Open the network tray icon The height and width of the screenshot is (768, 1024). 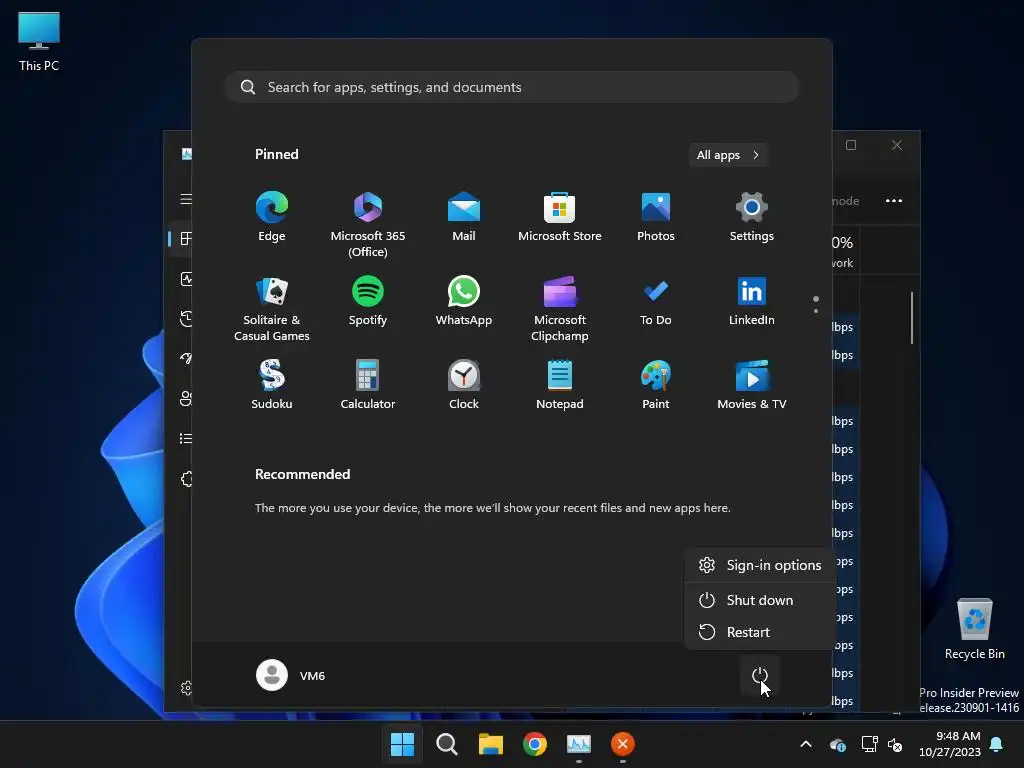pos(869,744)
